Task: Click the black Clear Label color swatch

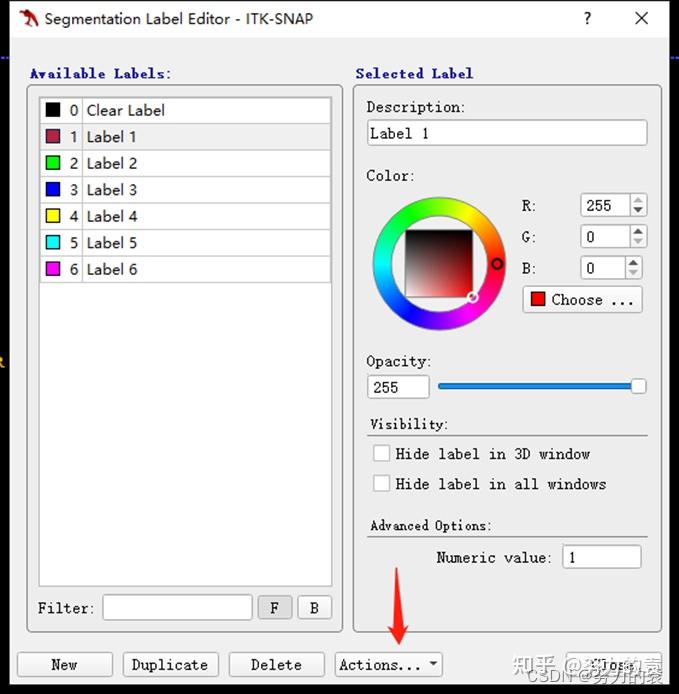Action: tap(53, 110)
